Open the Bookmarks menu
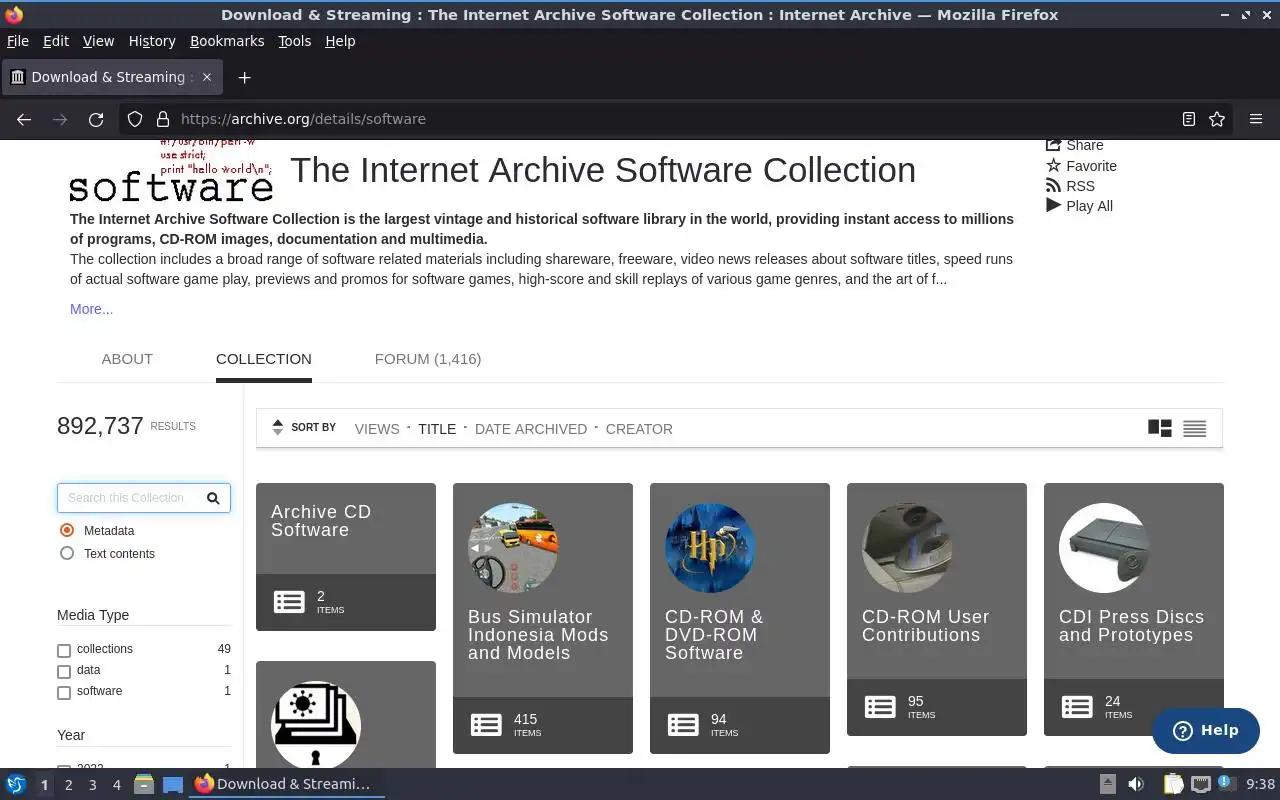 [x=227, y=41]
